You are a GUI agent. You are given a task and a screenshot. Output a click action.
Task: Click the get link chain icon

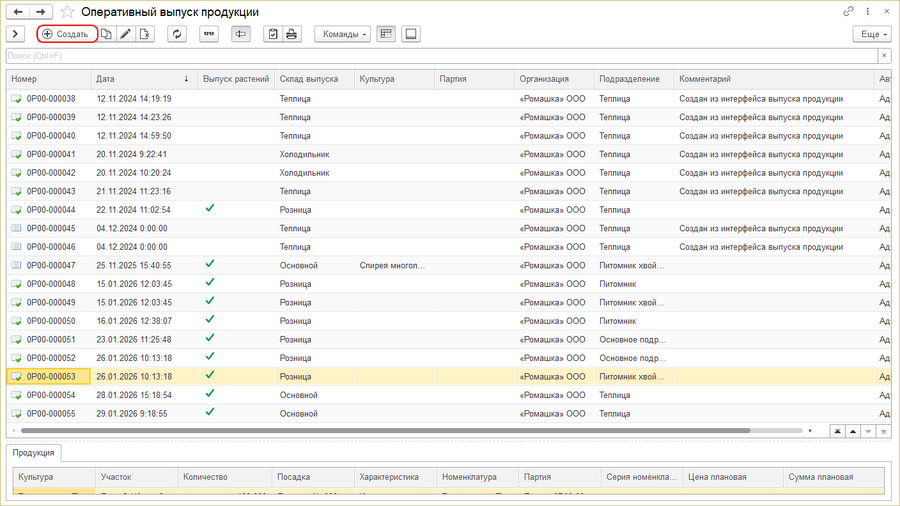pos(848,12)
